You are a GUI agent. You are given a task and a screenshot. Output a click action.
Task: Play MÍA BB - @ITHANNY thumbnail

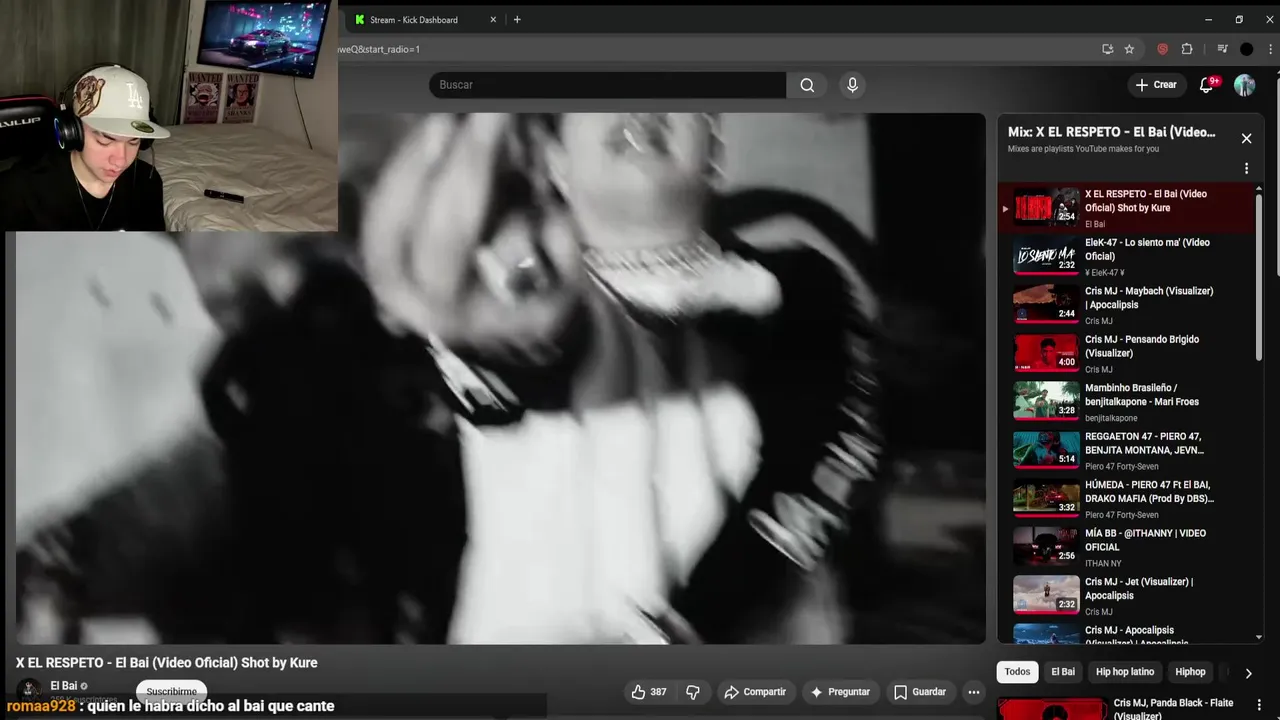1046,546
